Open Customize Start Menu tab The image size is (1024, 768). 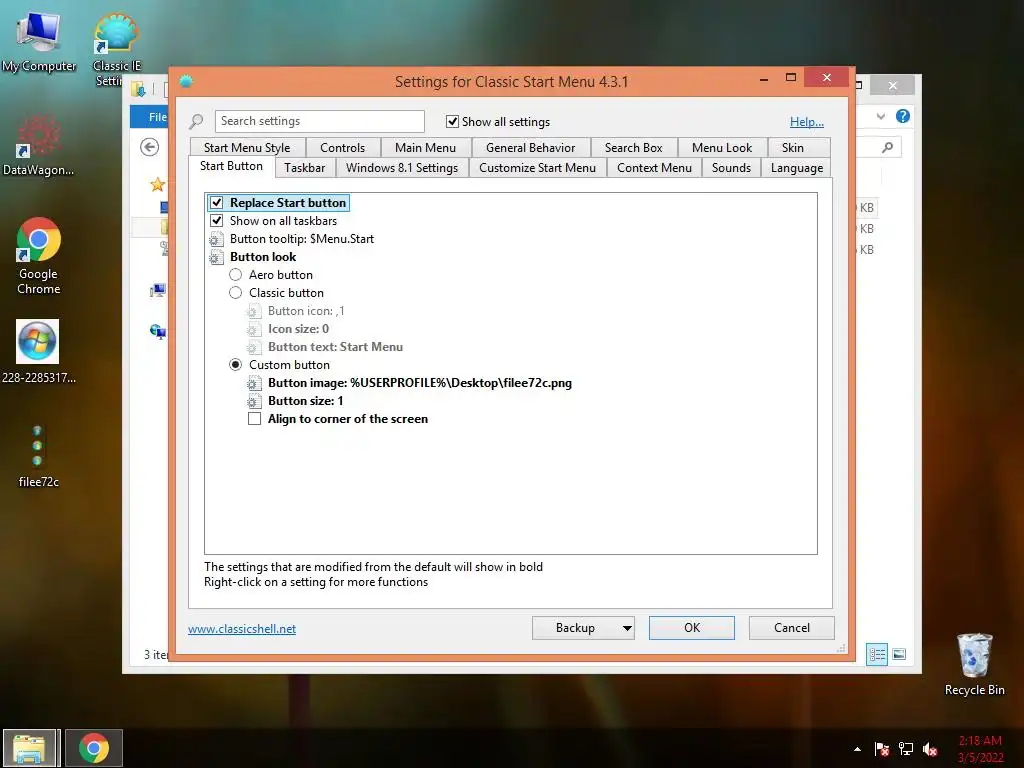point(537,168)
